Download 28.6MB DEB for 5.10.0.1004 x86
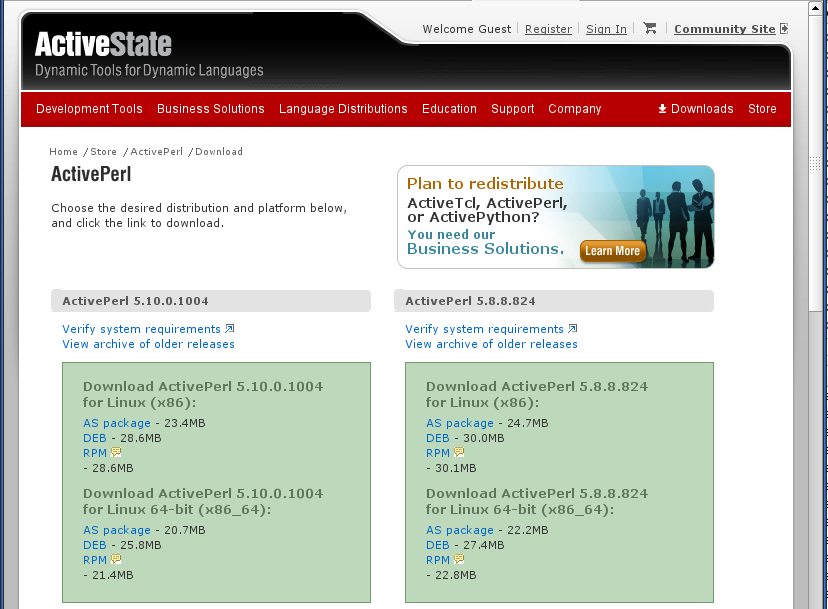The width and height of the screenshot is (828, 609). pyautogui.click(x=95, y=438)
